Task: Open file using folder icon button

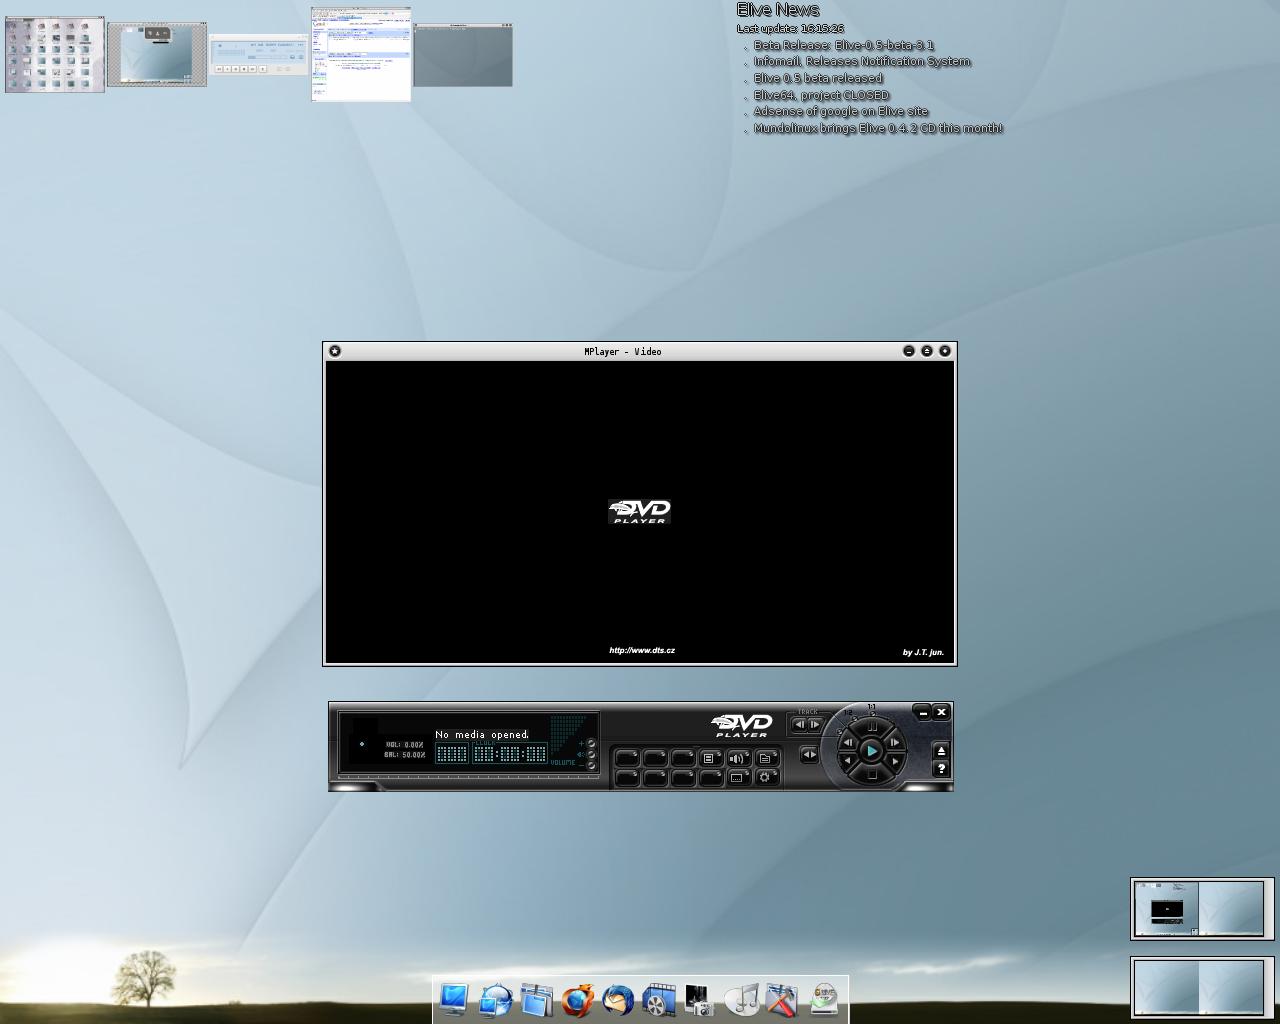Action: click(x=765, y=758)
